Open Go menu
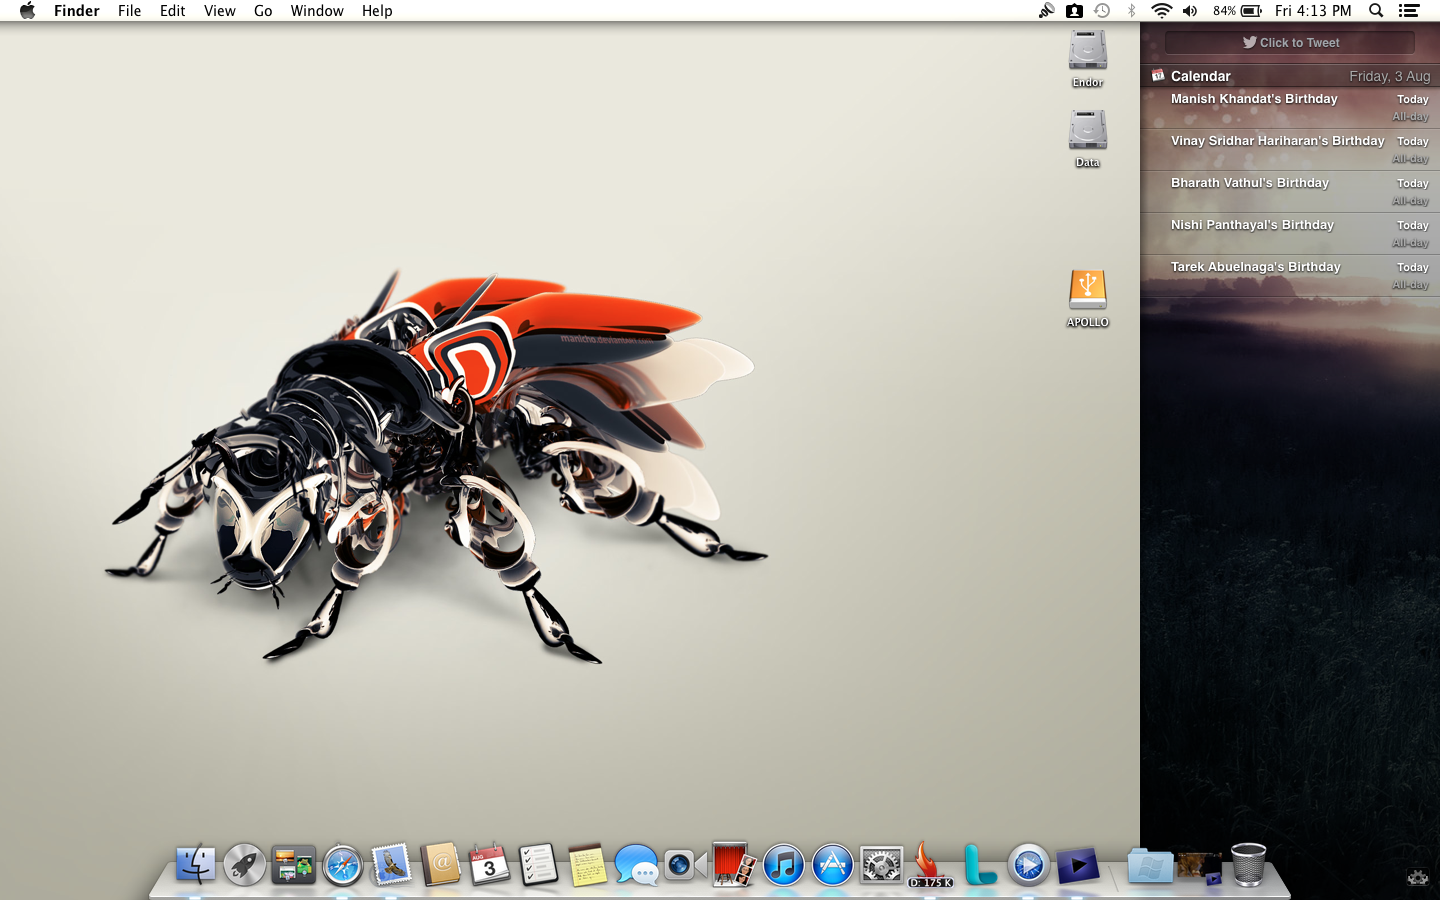The image size is (1440, 900). tap(263, 11)
